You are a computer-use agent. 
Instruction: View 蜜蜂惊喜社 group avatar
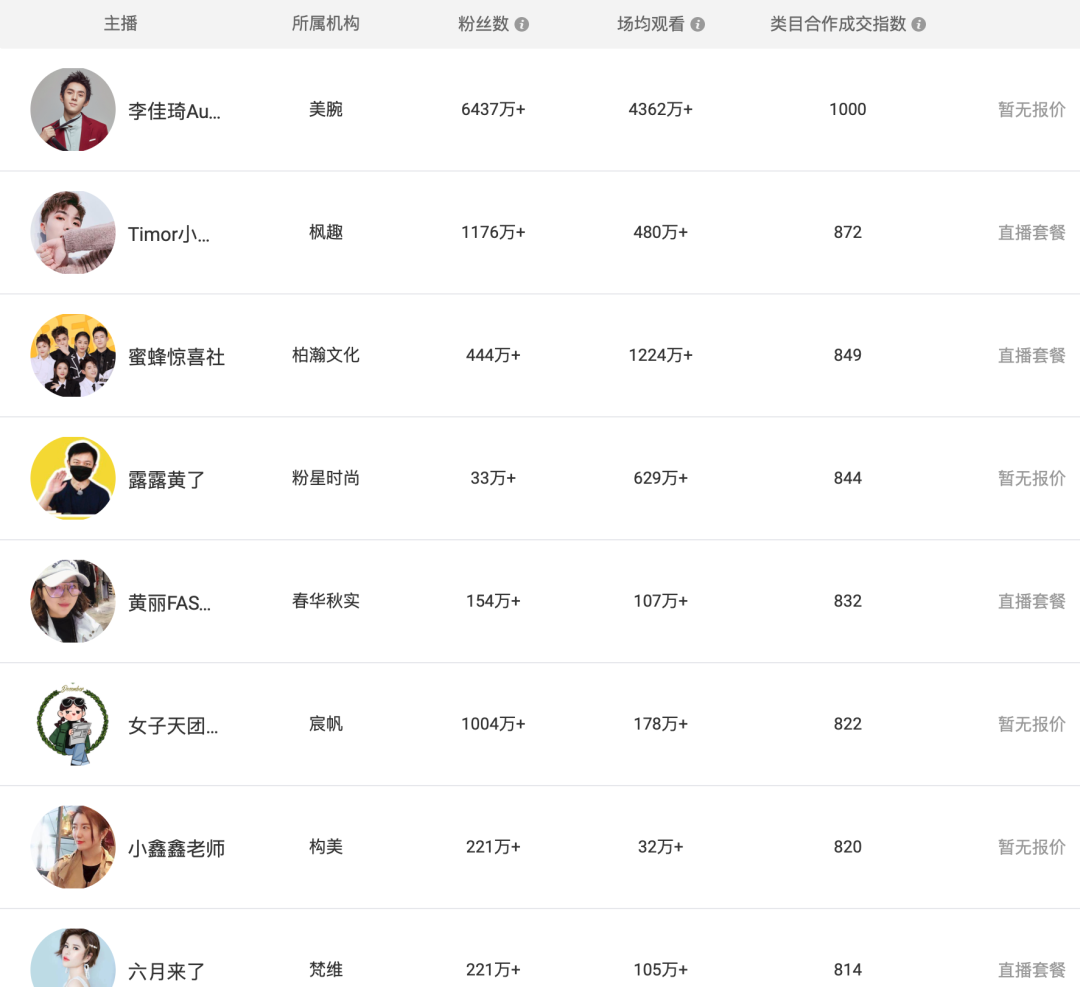(73, 356)
